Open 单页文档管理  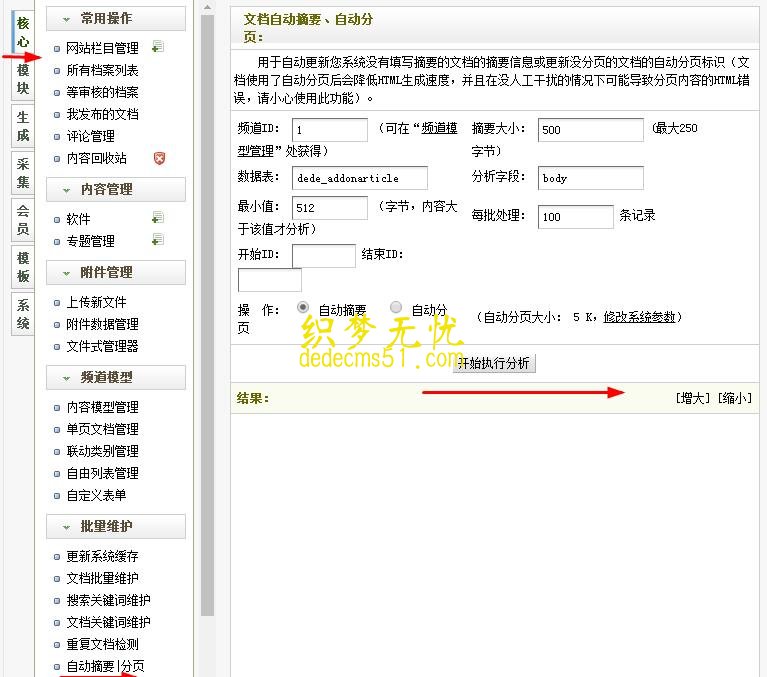103,429
